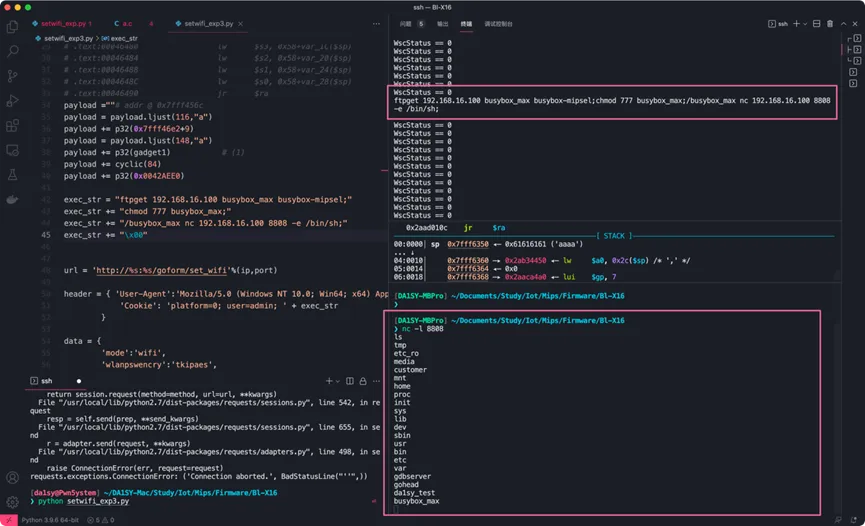Click gdbserver entry in listener output
The image size is (865, 526).
pyautogui.click(x=412, y=476)
